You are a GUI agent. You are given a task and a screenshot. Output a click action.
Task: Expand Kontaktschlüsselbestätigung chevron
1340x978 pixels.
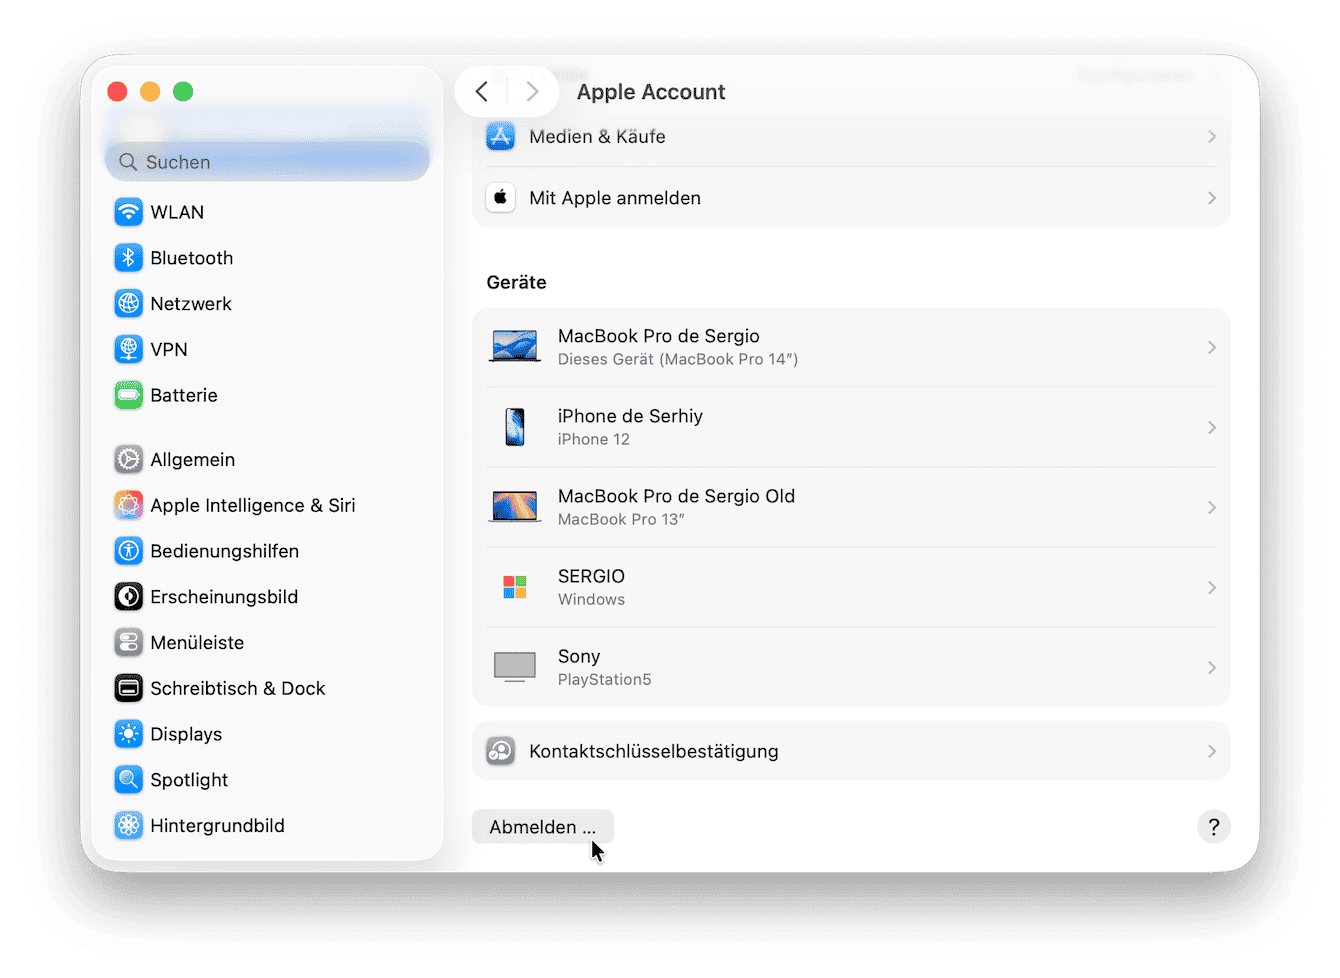coord(1211,751)
